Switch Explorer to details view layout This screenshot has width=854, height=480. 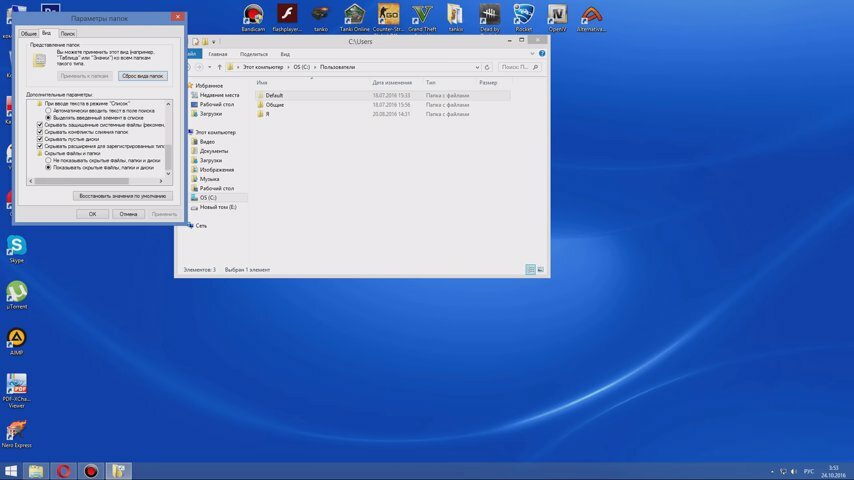530,270
